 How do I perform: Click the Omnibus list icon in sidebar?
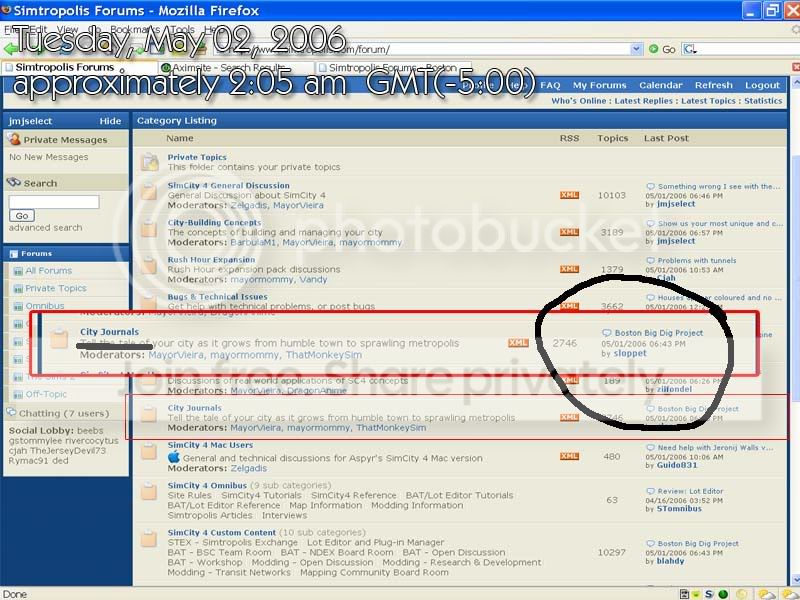click(x=18, y=306)
